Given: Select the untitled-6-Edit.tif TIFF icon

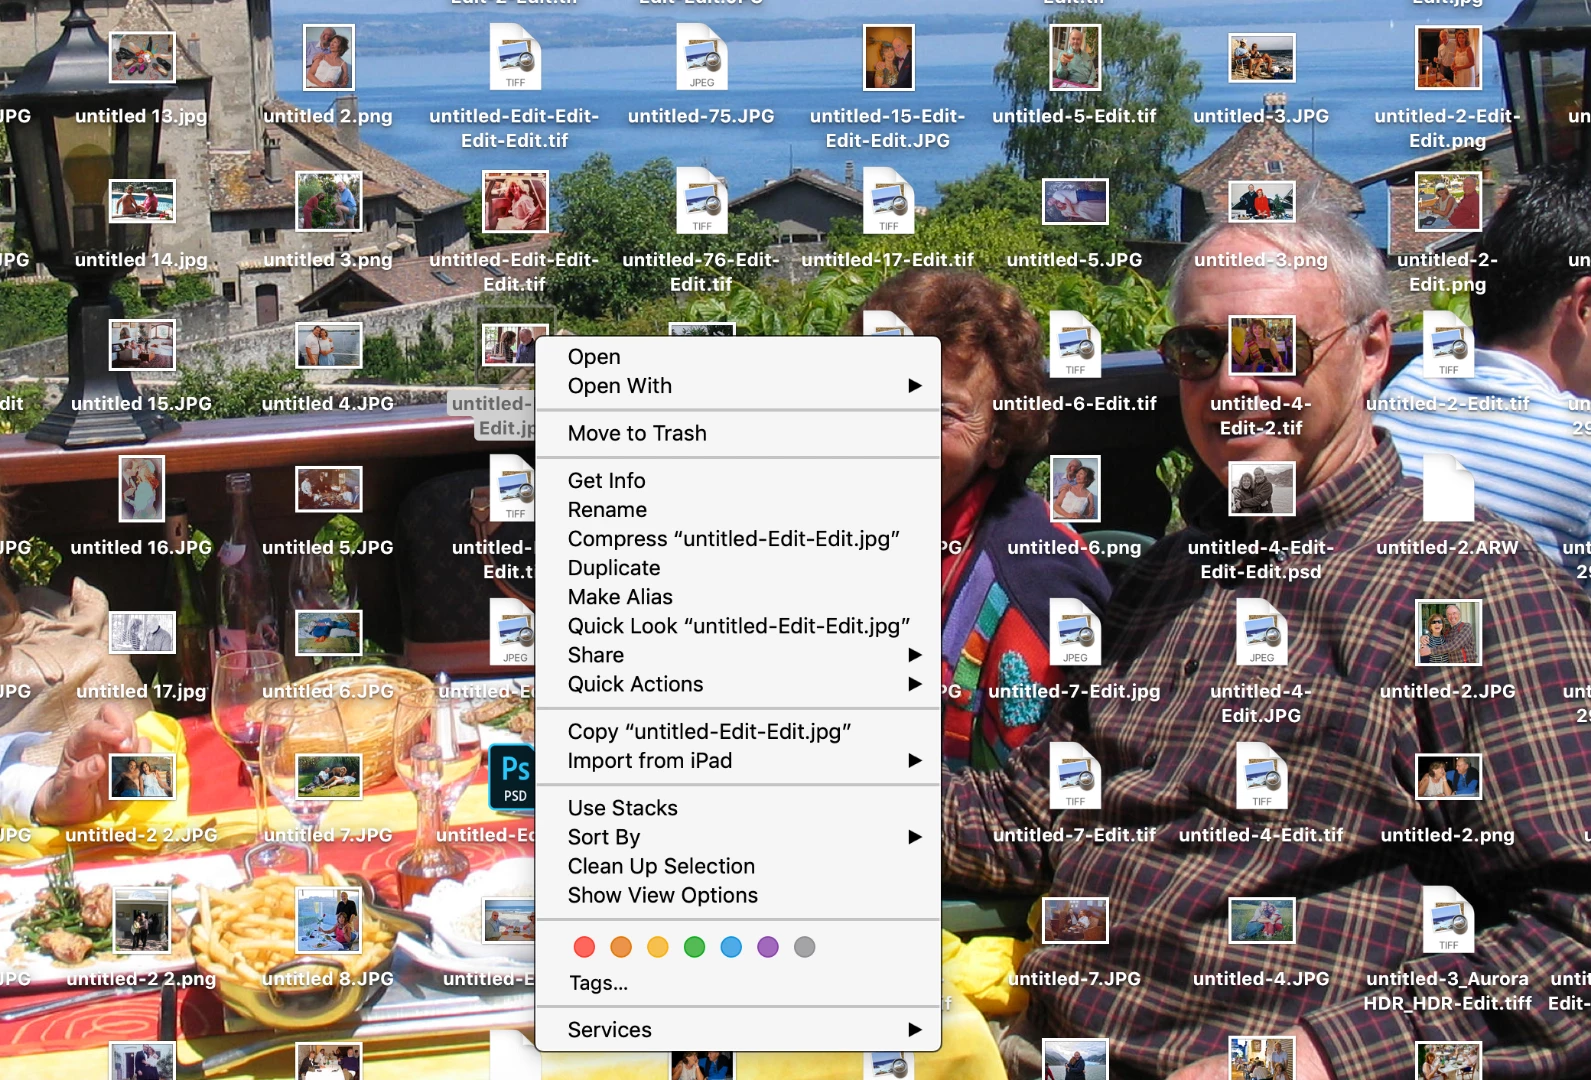Looking at the screenshot, I should click(1075, 345).
